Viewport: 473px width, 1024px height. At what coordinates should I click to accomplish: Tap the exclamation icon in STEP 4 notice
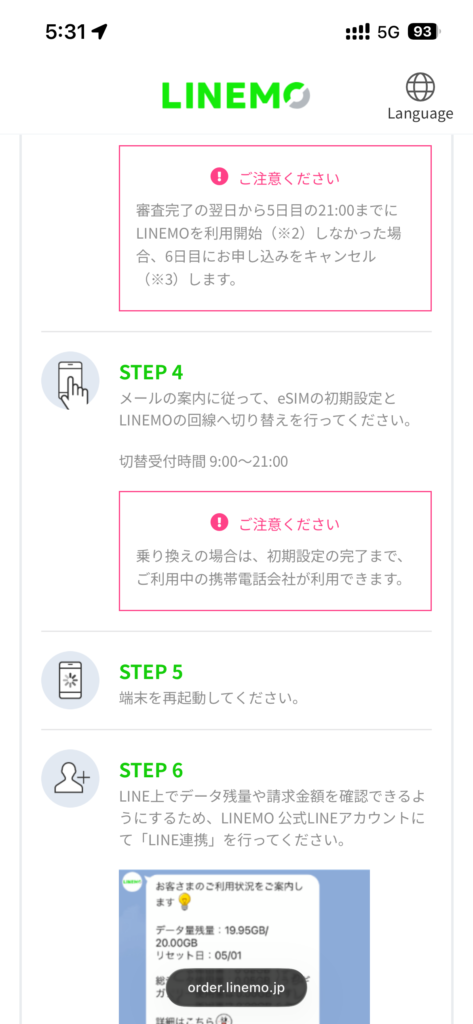[x=218, y=522]
